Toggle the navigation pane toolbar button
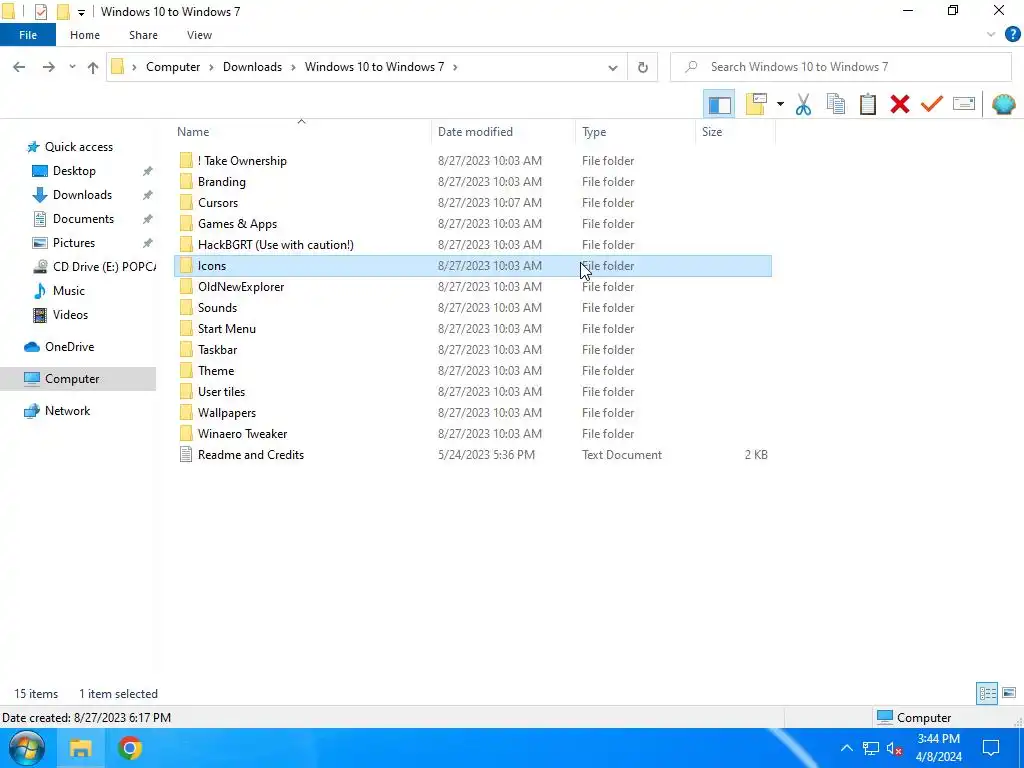The width and height of the screenshot is (1024, 768). click(x=719, y=104)
